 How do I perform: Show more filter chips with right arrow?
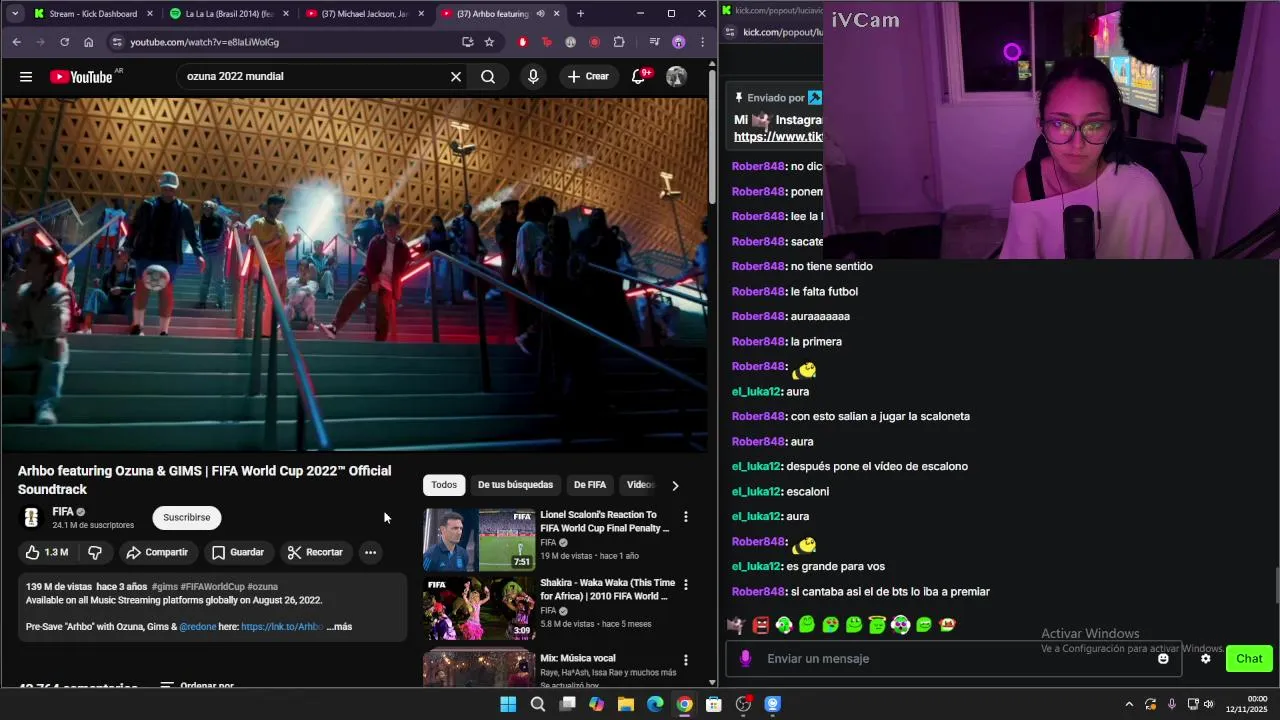click(675, 485)
